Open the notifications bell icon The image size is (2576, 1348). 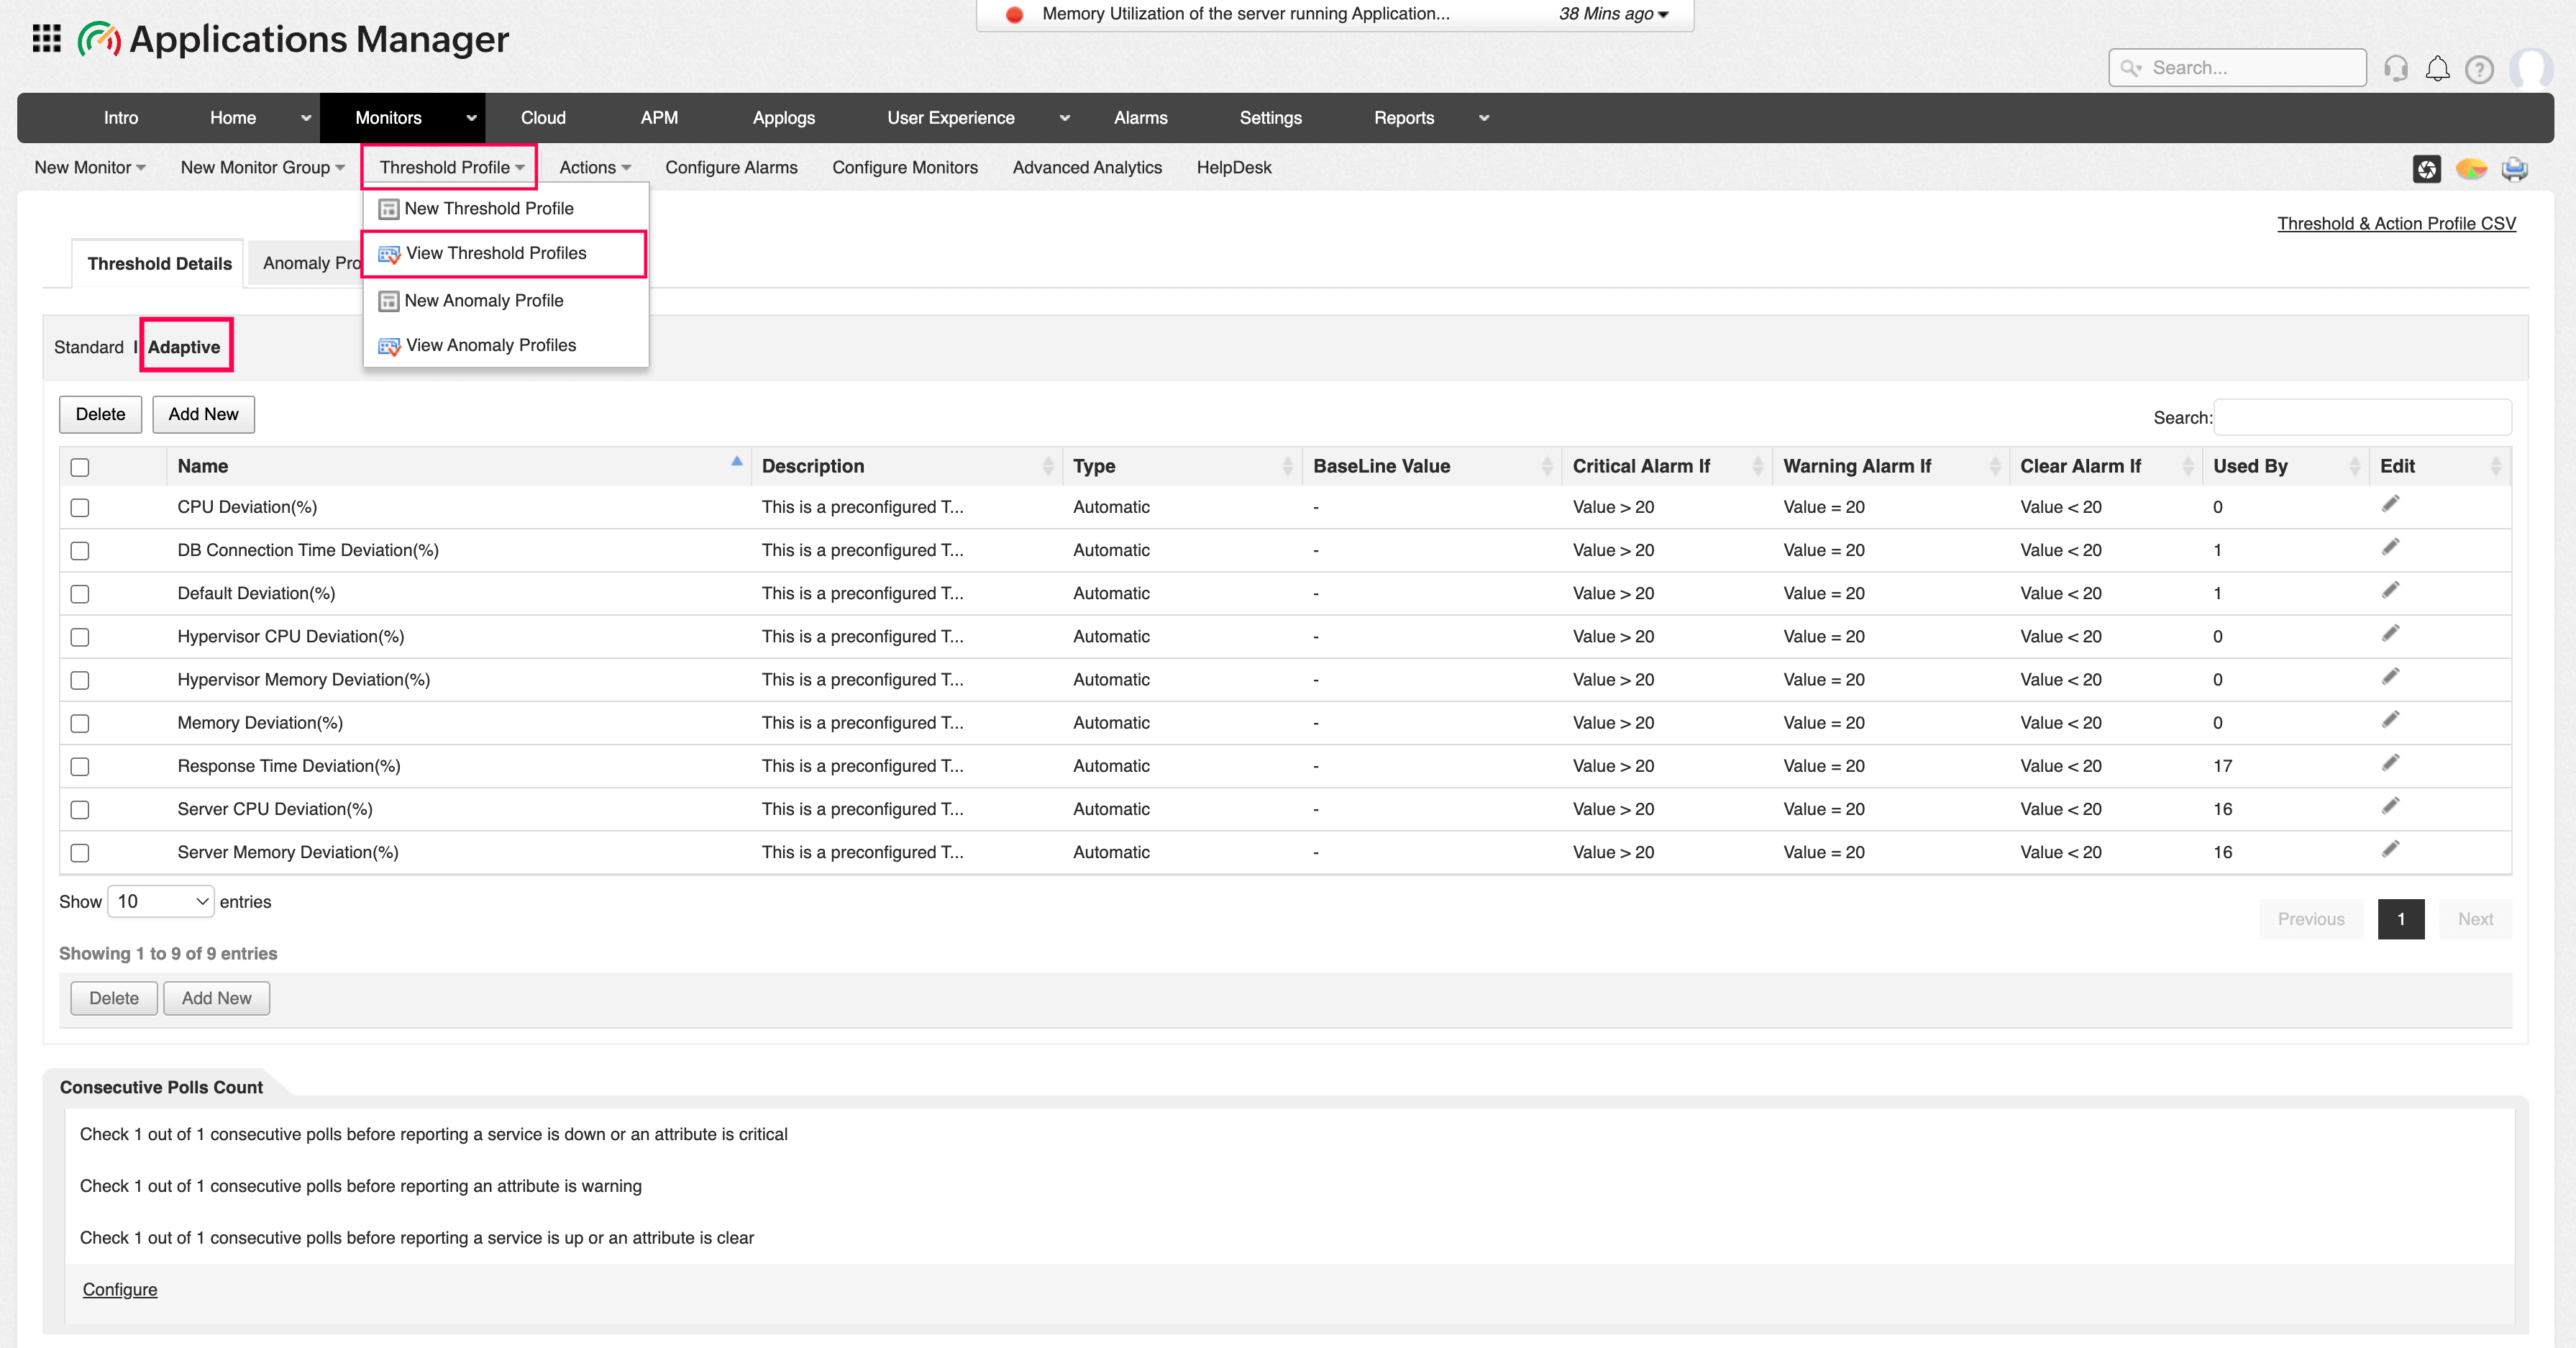[2438, 68]
